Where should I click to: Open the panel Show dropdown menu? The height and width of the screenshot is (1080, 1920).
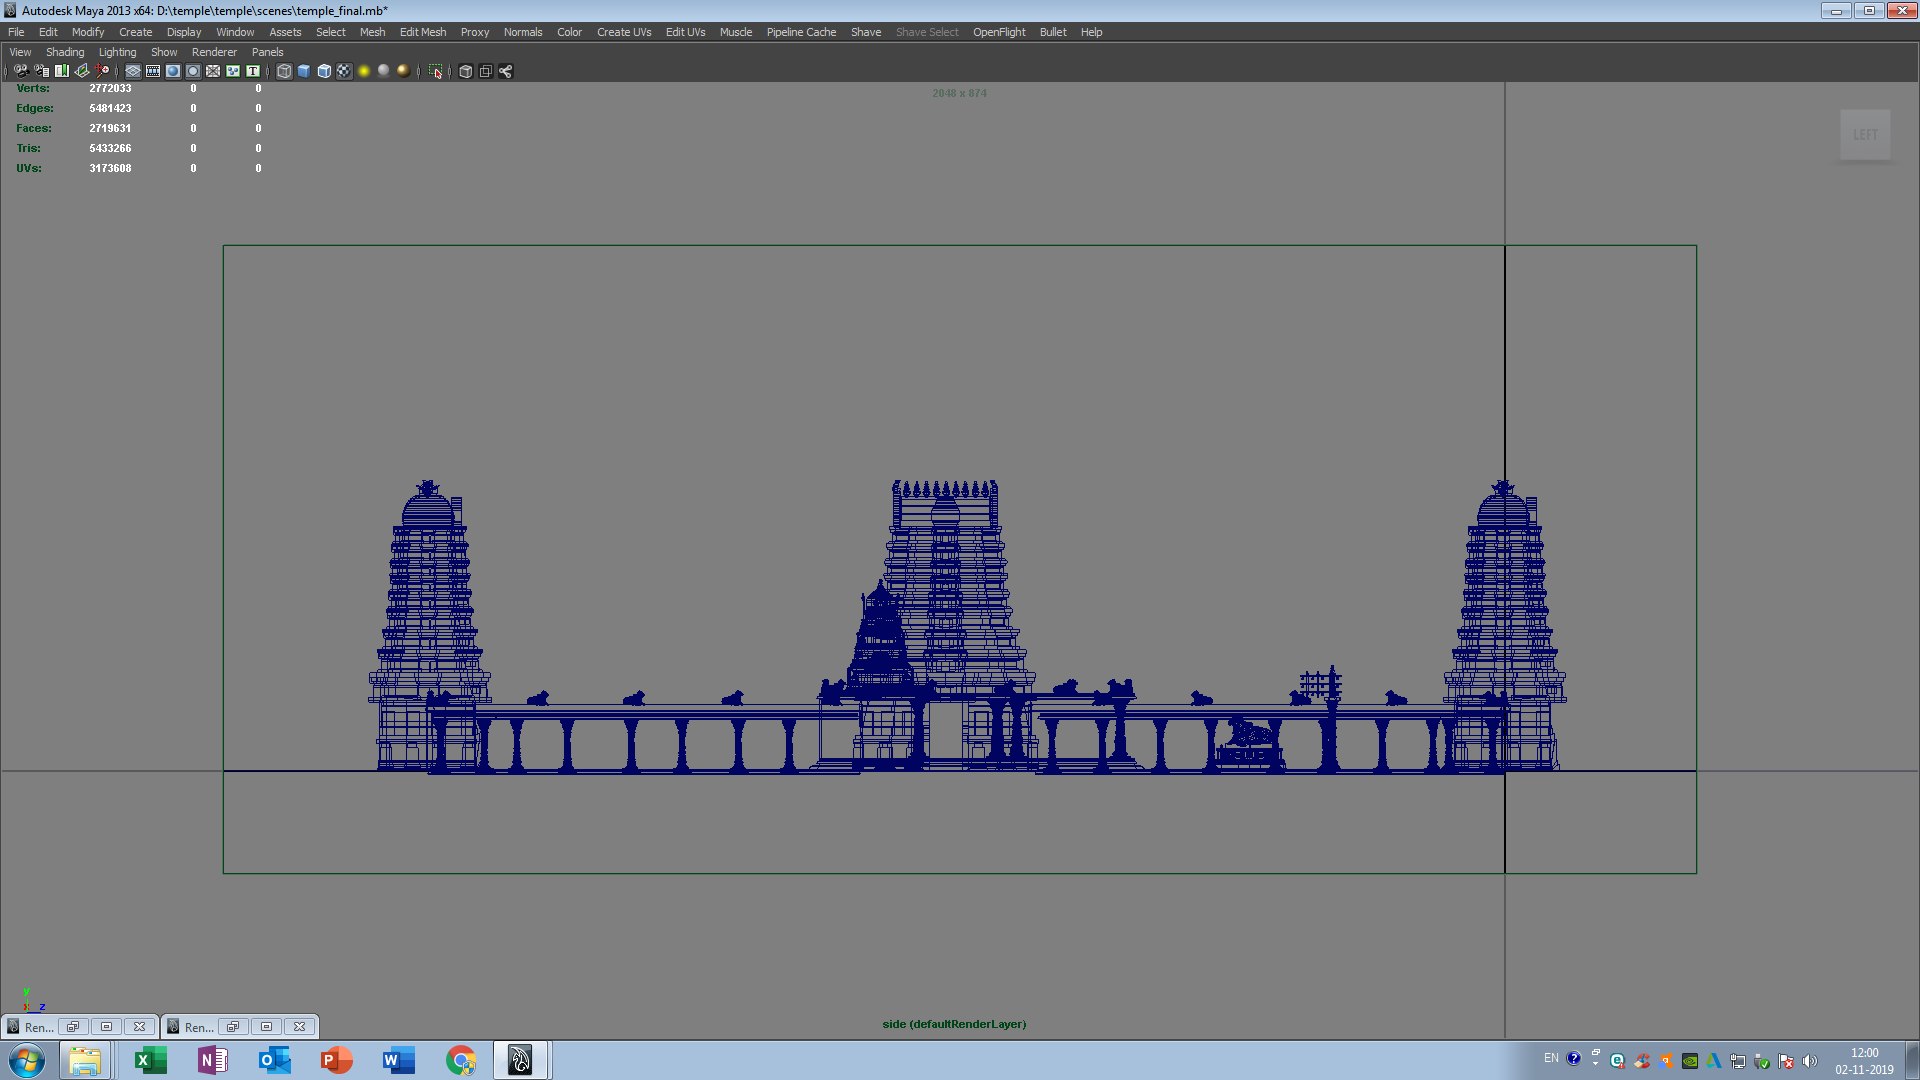164,52
